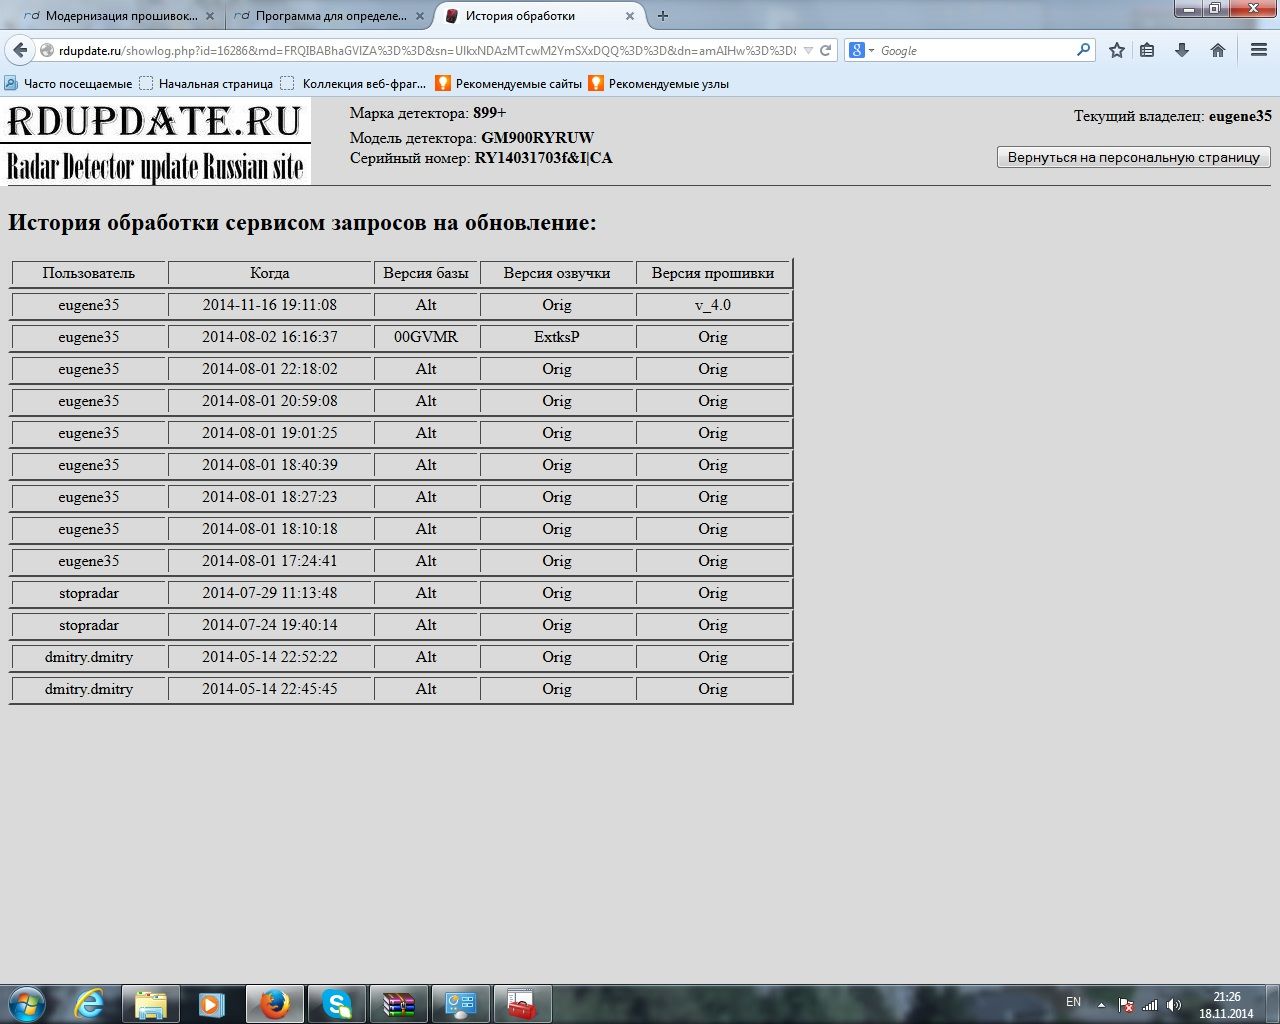Reload the page with the refresh icon
The width and height of the screenshot is (1280, 1024).
826,50
